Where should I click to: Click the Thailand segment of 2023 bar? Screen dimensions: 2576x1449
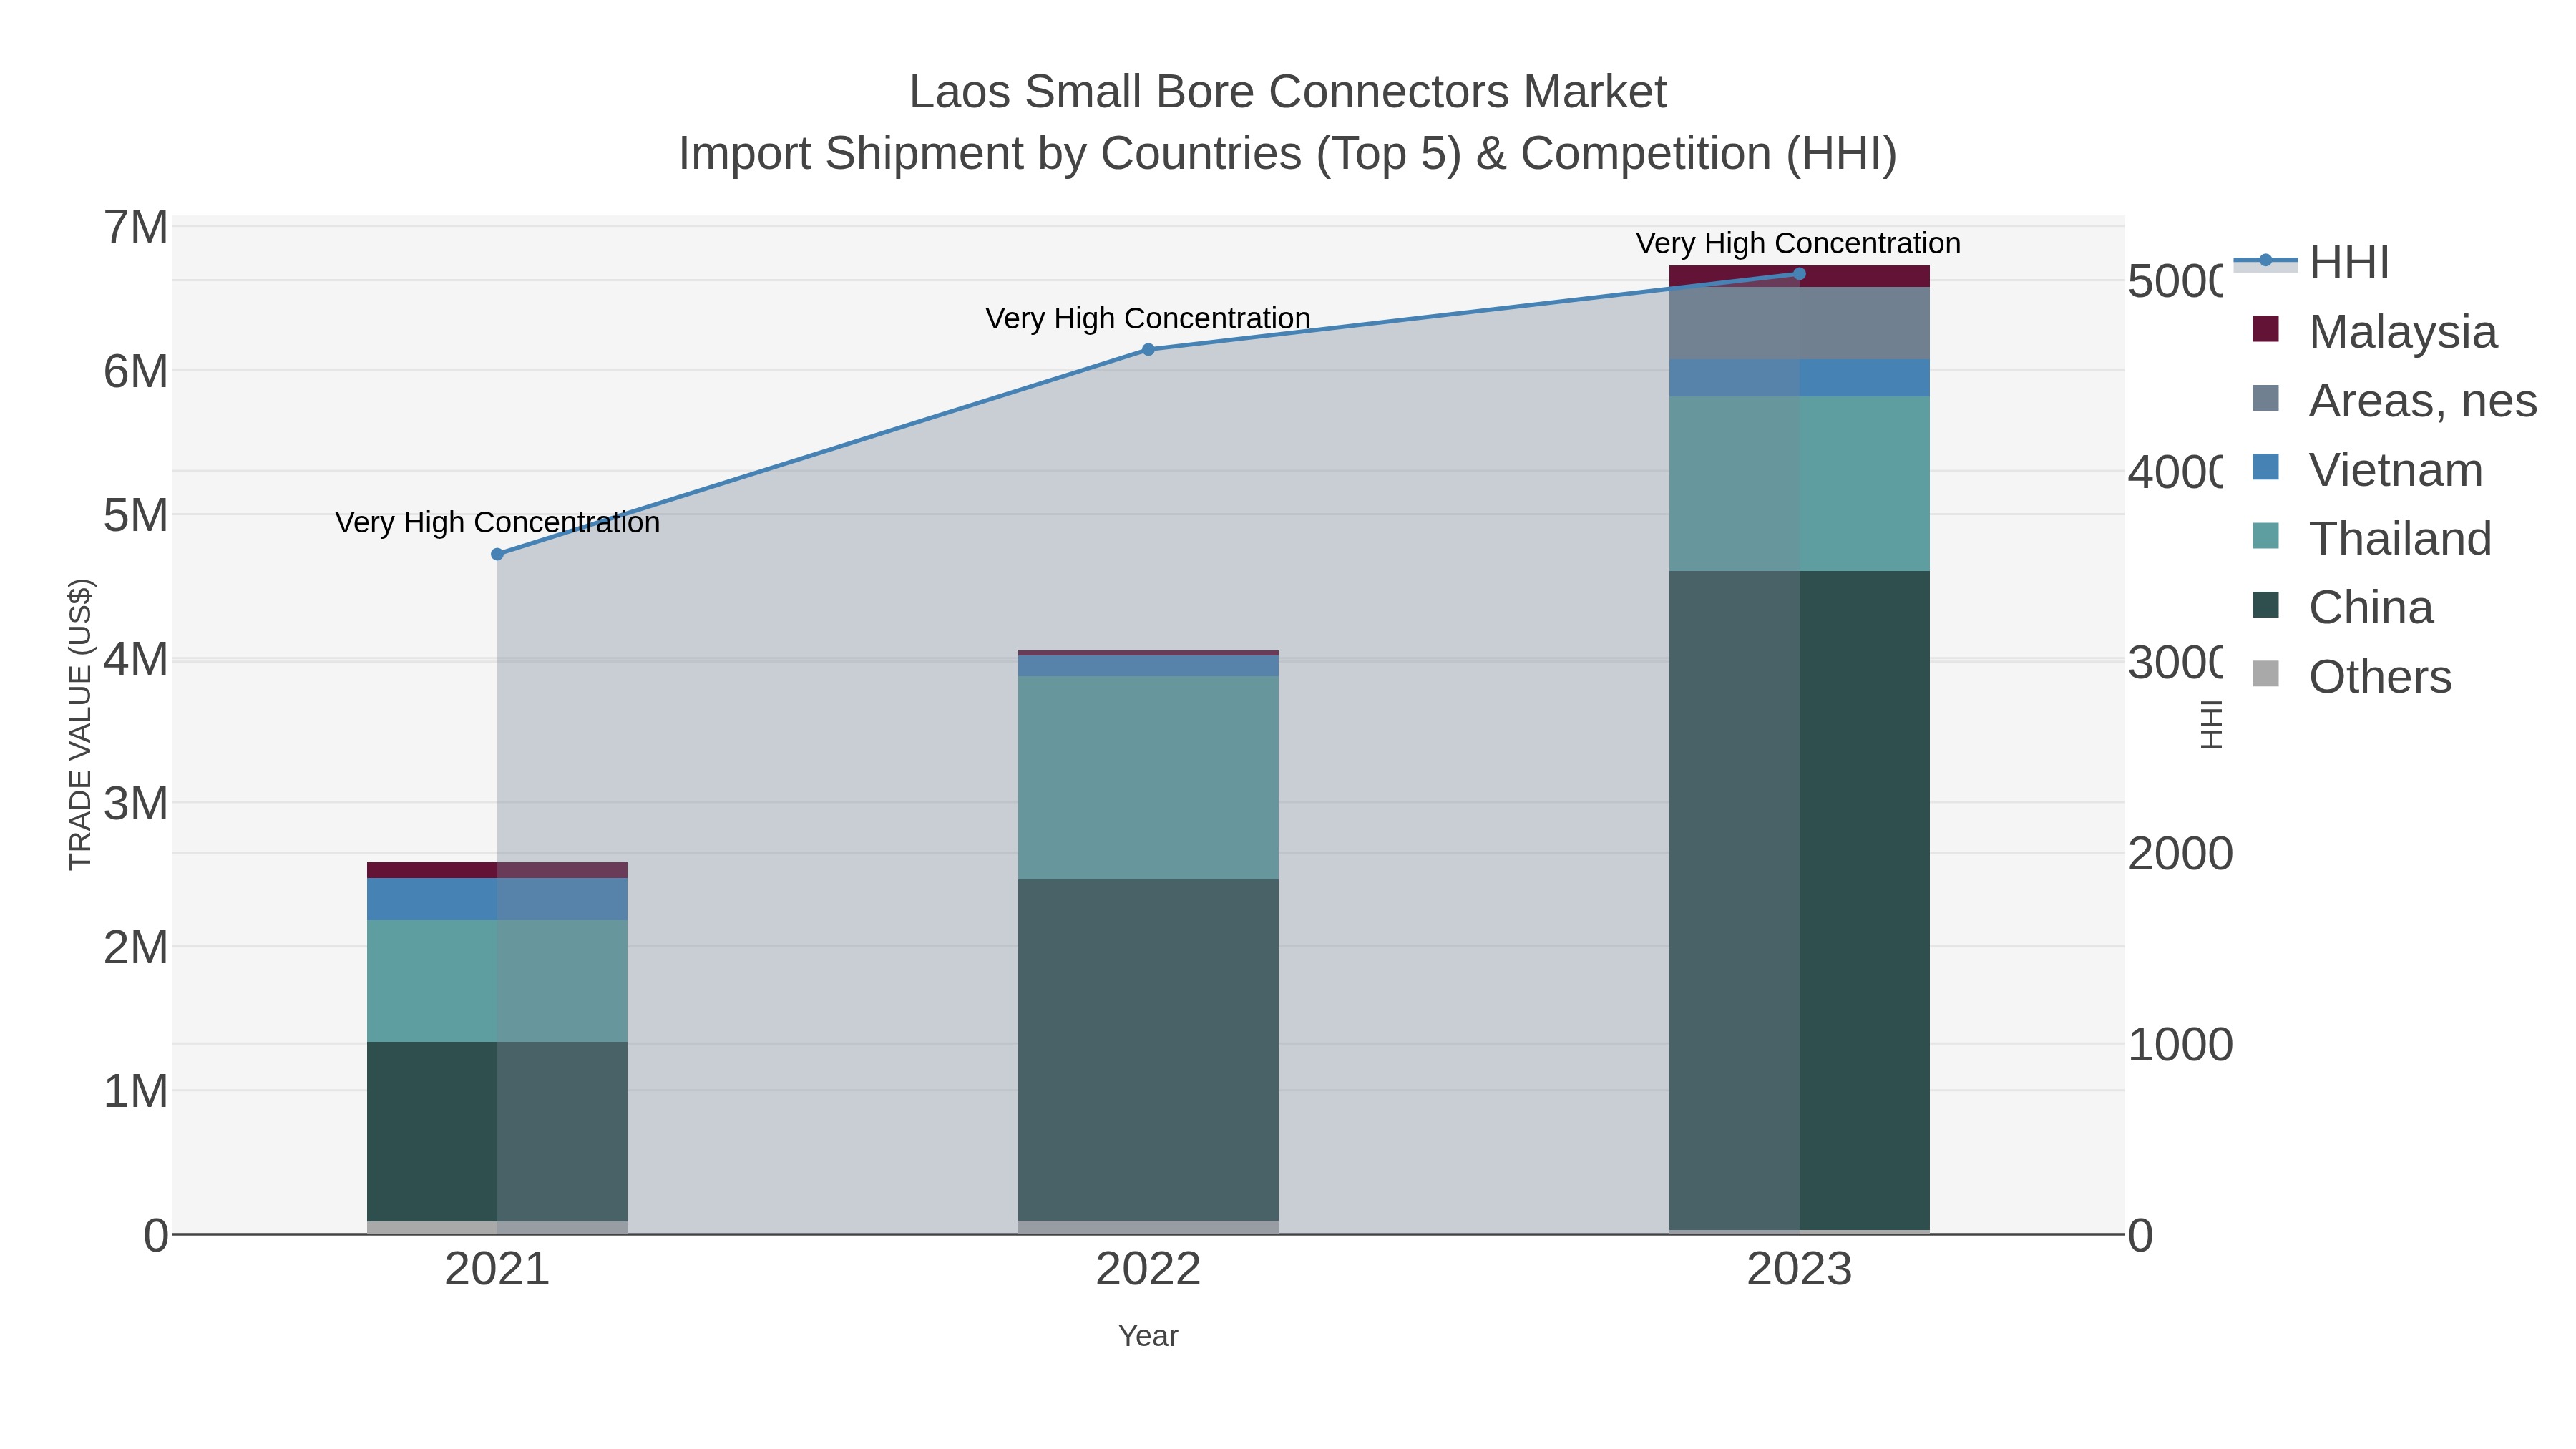1799,484
